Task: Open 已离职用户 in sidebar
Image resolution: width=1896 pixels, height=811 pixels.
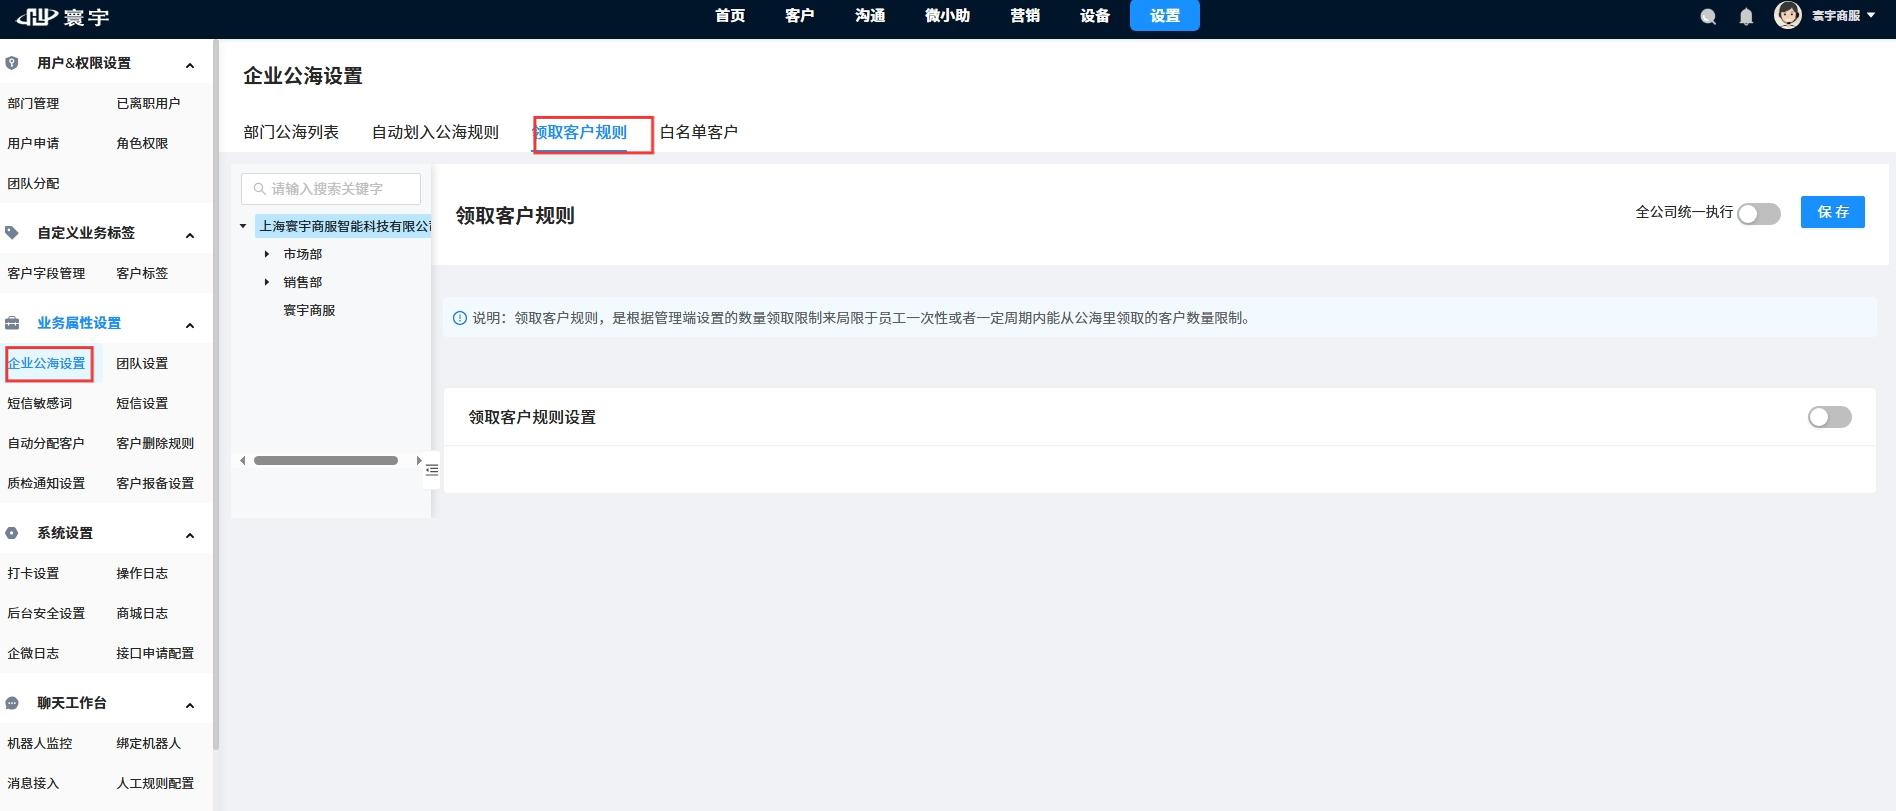Action: tap(148, 103)
